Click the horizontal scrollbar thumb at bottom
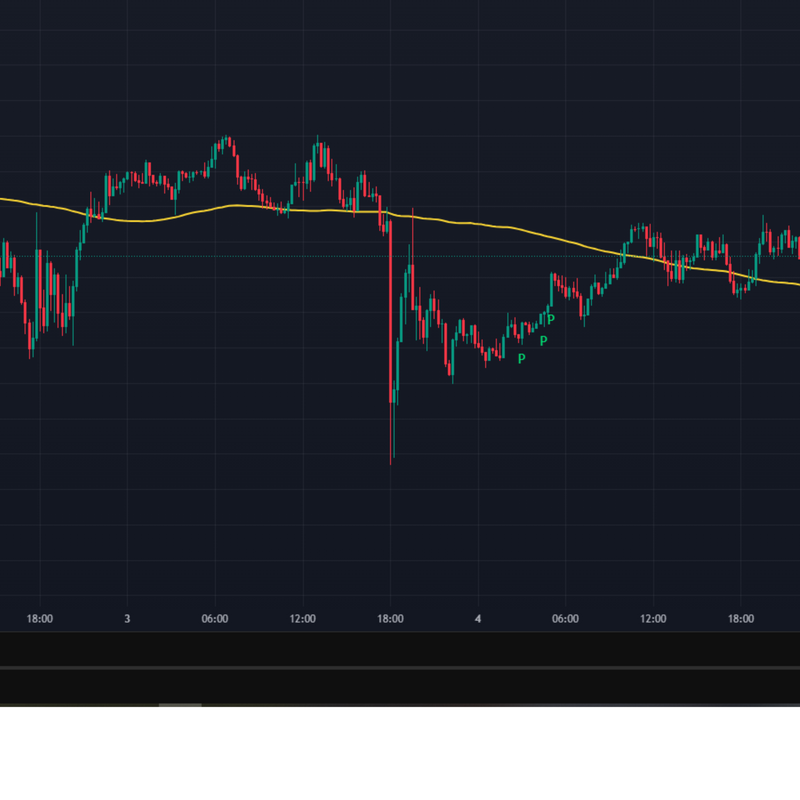Screen dimensions: 800x800 (180, 705)
